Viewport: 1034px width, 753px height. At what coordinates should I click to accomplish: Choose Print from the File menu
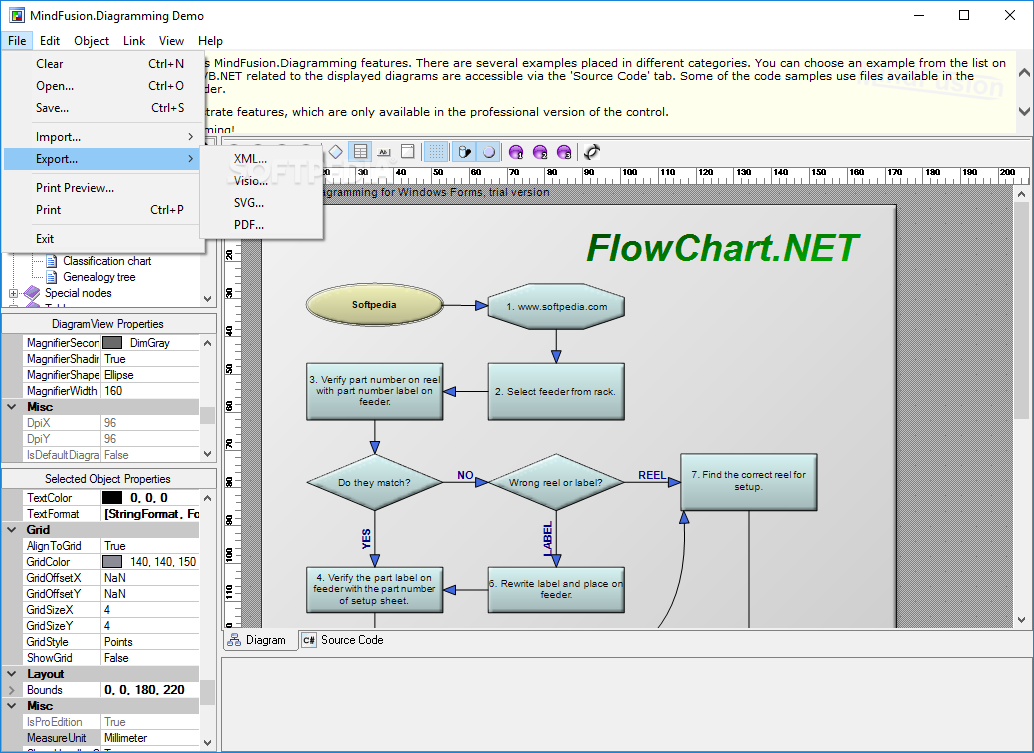(x=102, y=210)
